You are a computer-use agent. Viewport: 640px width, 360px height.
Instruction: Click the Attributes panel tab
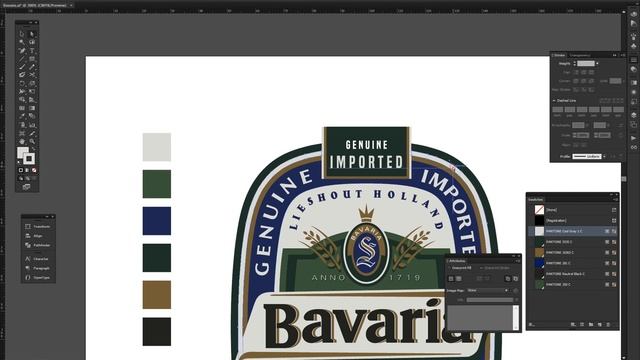coord(457,261)
